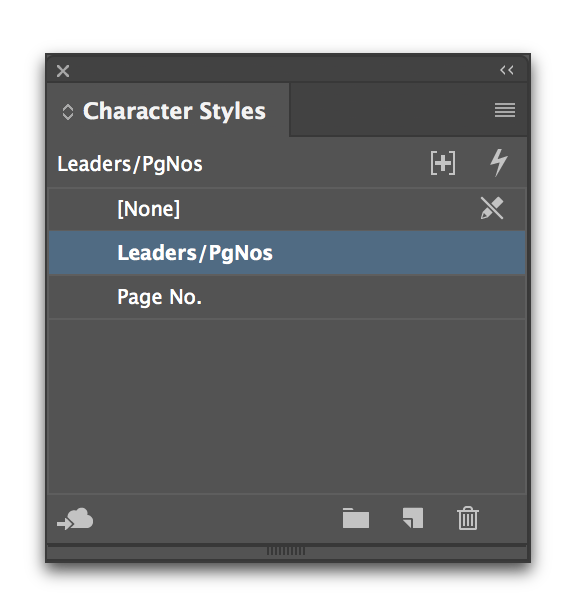Image resolution: width=577 pixels, height=615 pixels.
Task: Close the Character Styles panel
Action: pos(63,71)
